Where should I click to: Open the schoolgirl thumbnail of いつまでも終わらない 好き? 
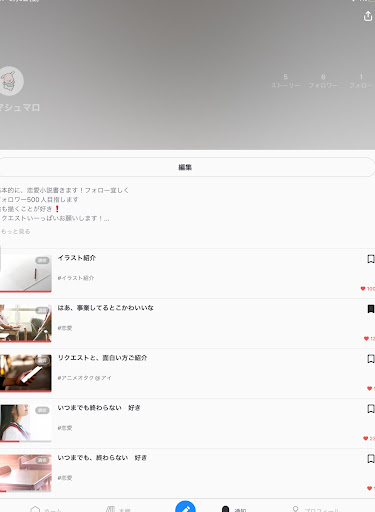26,423
